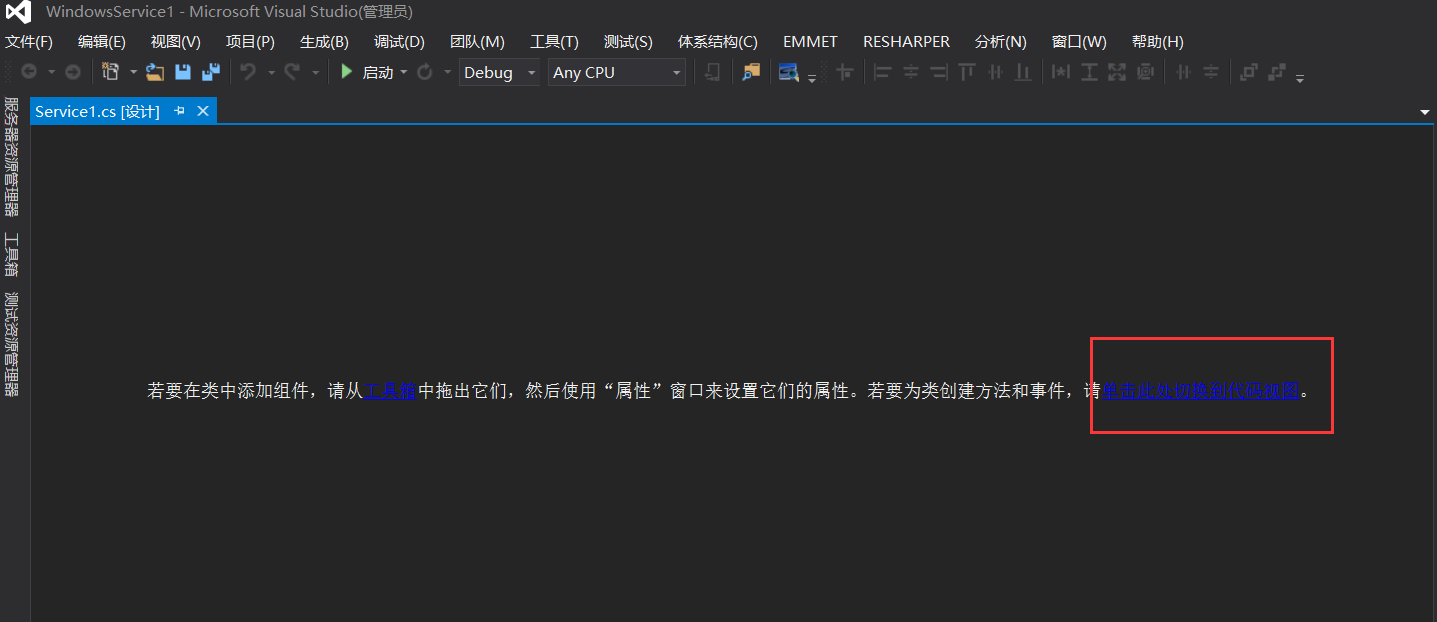Image resolution: width=1437 pixels, height=622 pixels.
Task: Click the Find in Files folder icon
Action: pyautogui.click(x=751, y=72)
